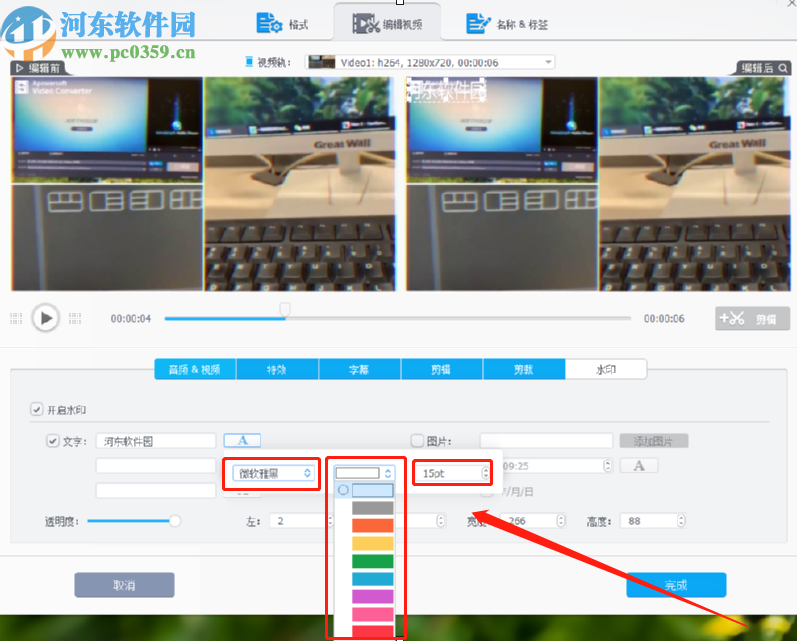Select the 剪裁 crop tab

click(524, 370)
